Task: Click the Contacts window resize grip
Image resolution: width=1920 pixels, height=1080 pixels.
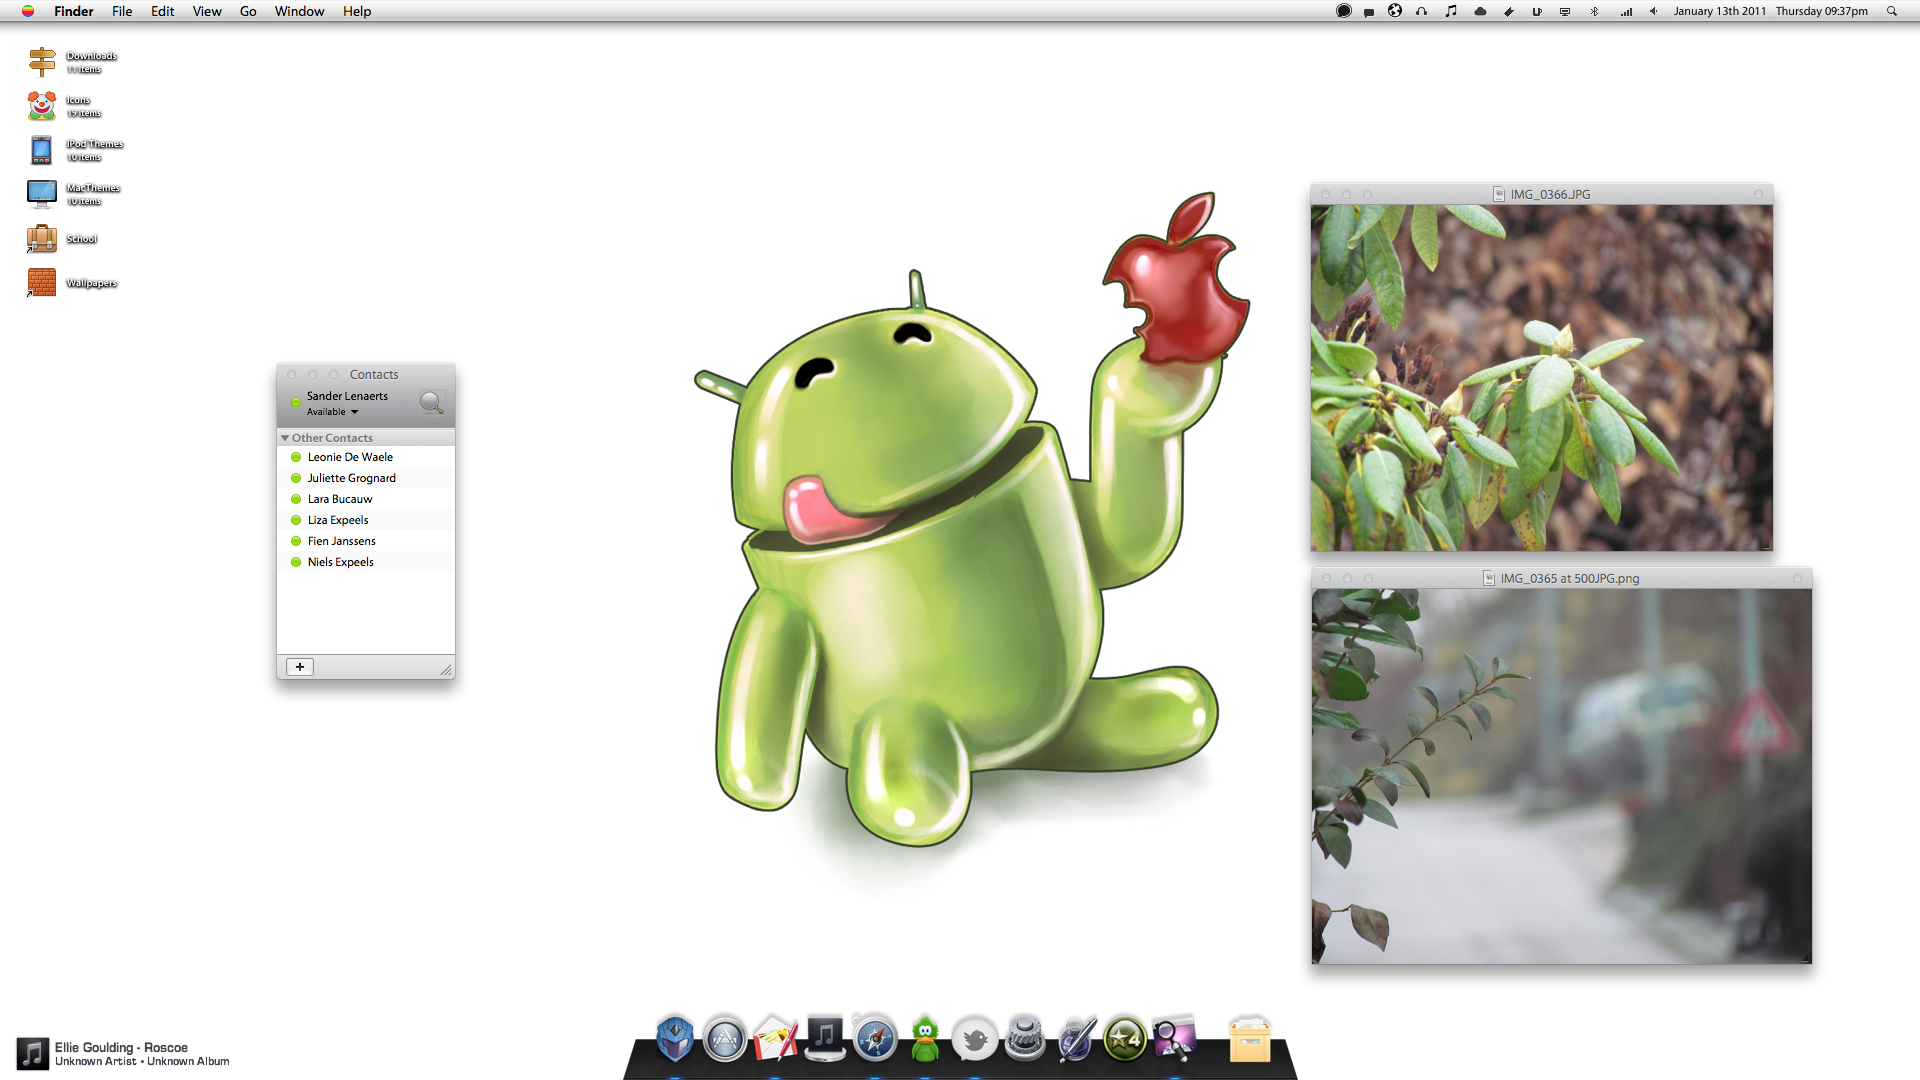Action: coord(446,670)
